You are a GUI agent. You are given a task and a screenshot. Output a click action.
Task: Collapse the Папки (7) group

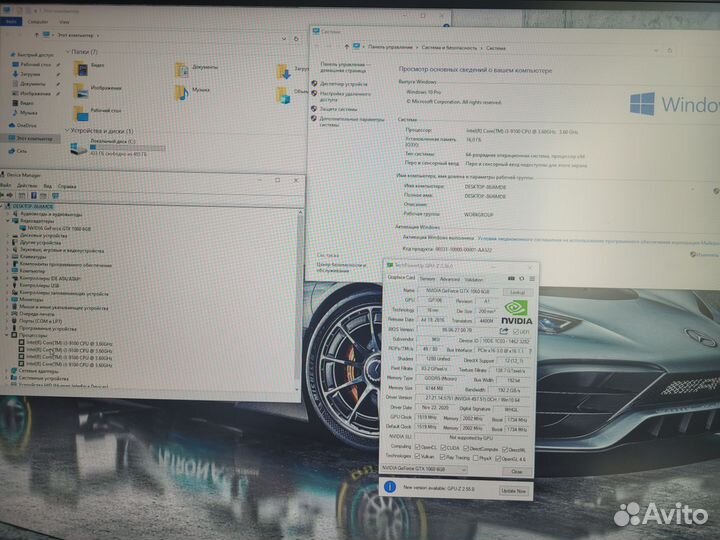point(68,51)
